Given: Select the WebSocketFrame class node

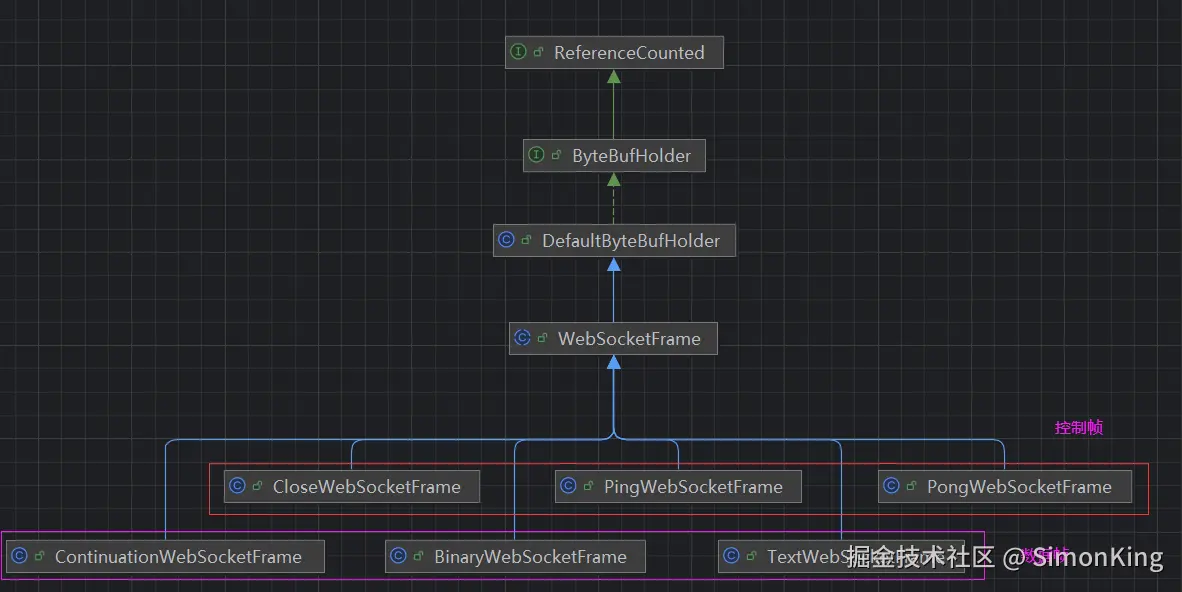Looking at the screenshot, I should 614,339.
